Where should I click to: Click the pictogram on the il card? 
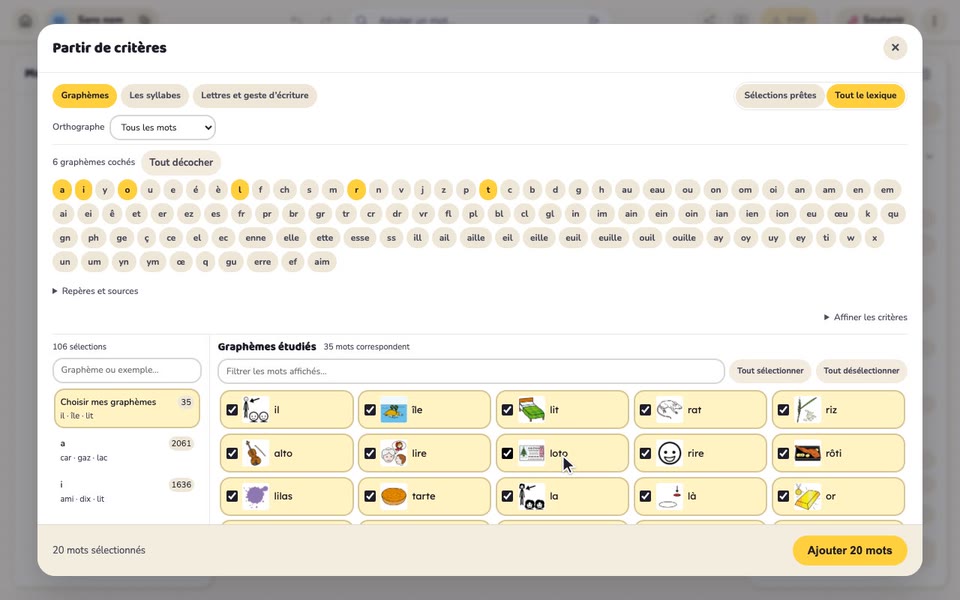(256, 410)
